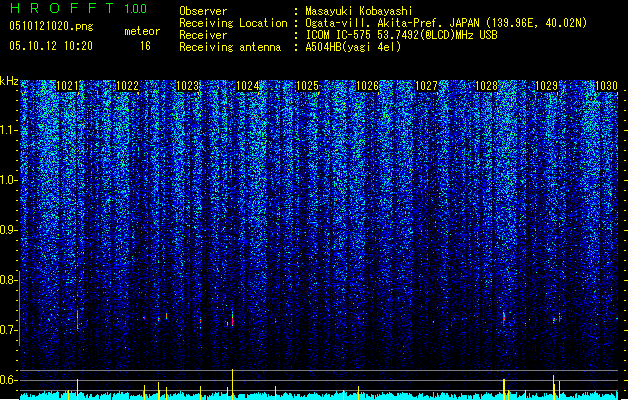The width and height of the screenshot is (629, 400).
Task: Click the time marker 1023
Action: pyautogui.click(x=187, y=86)
